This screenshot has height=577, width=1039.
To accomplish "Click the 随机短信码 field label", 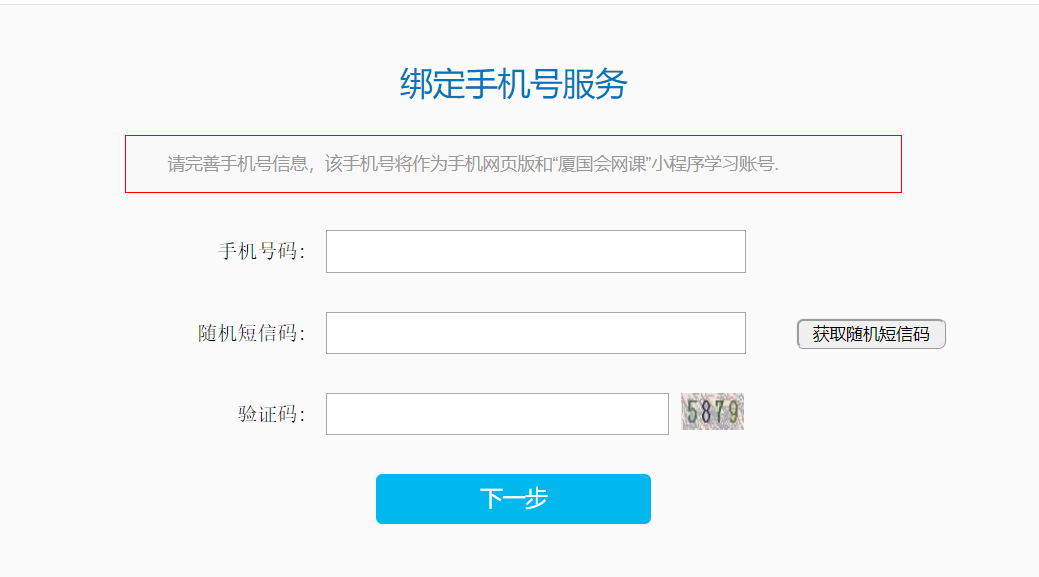I will tap(251, 333).
